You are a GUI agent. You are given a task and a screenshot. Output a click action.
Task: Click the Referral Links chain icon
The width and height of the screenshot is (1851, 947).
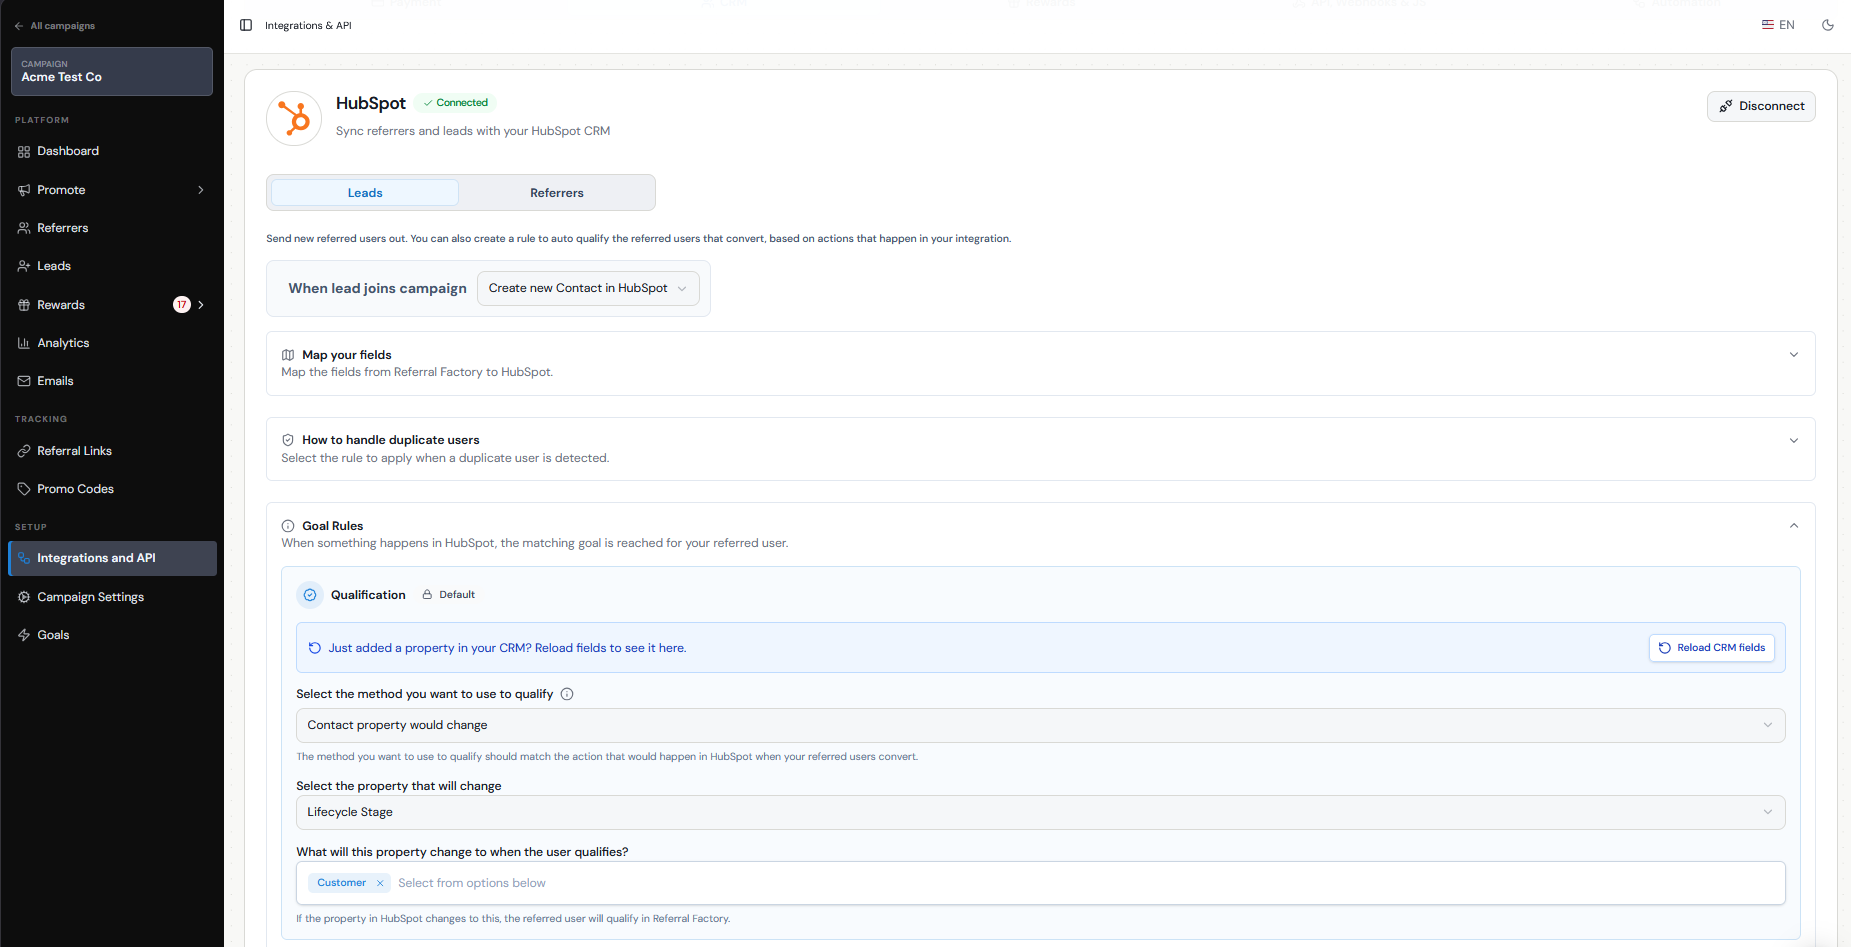[x=24, y=451]
